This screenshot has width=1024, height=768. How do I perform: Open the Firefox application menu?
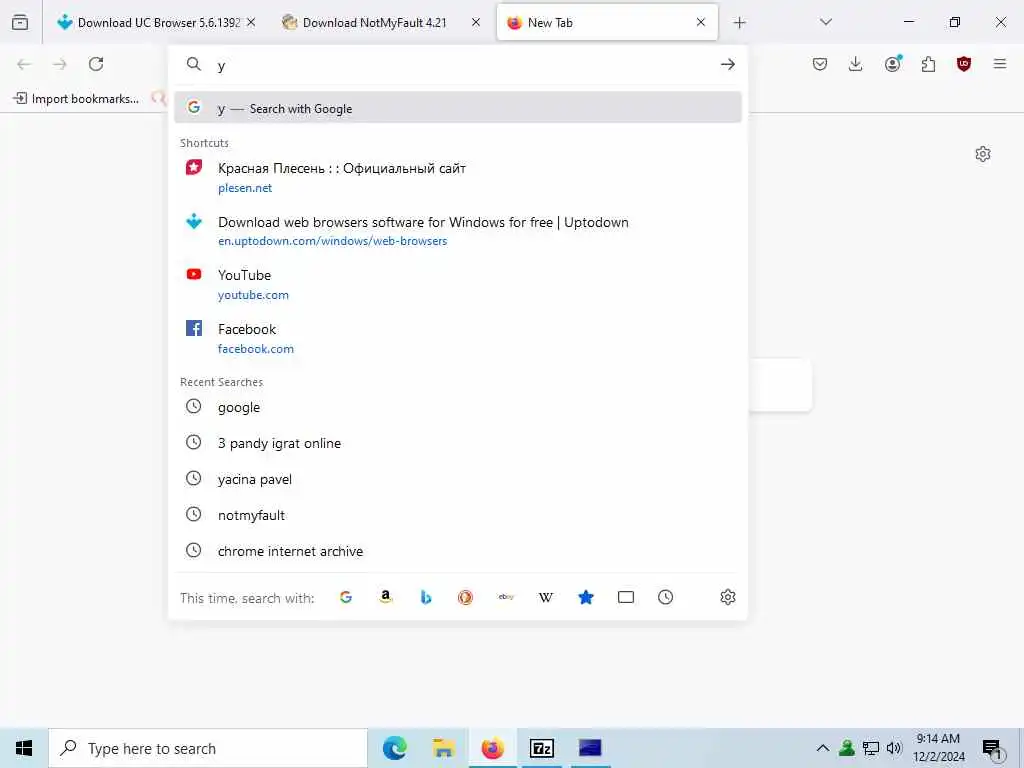1000,64
